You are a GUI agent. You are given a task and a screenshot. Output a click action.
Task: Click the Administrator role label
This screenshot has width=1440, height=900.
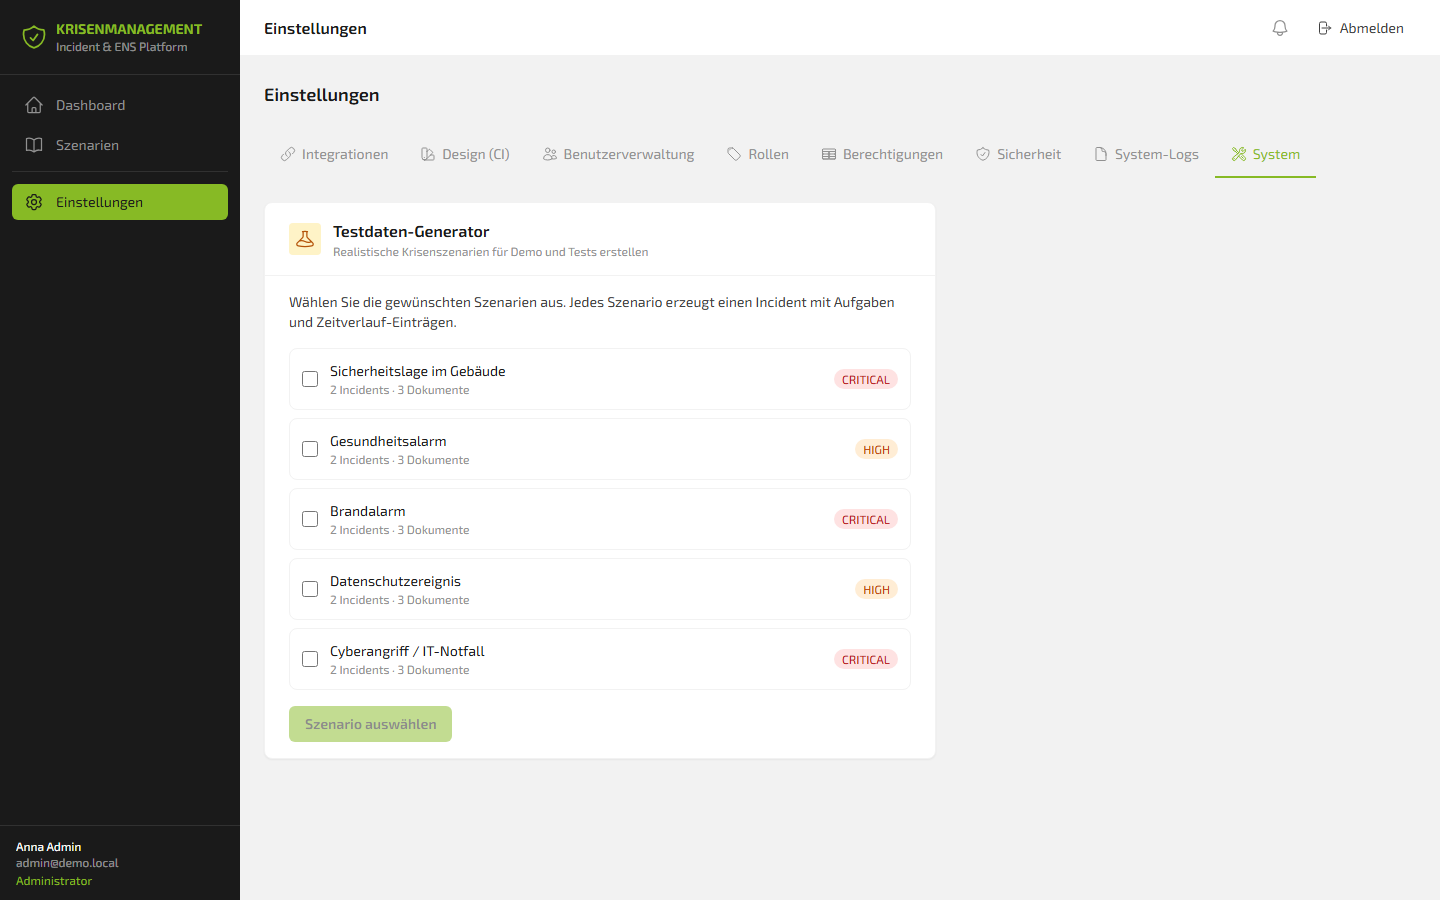tap(54, 881)
